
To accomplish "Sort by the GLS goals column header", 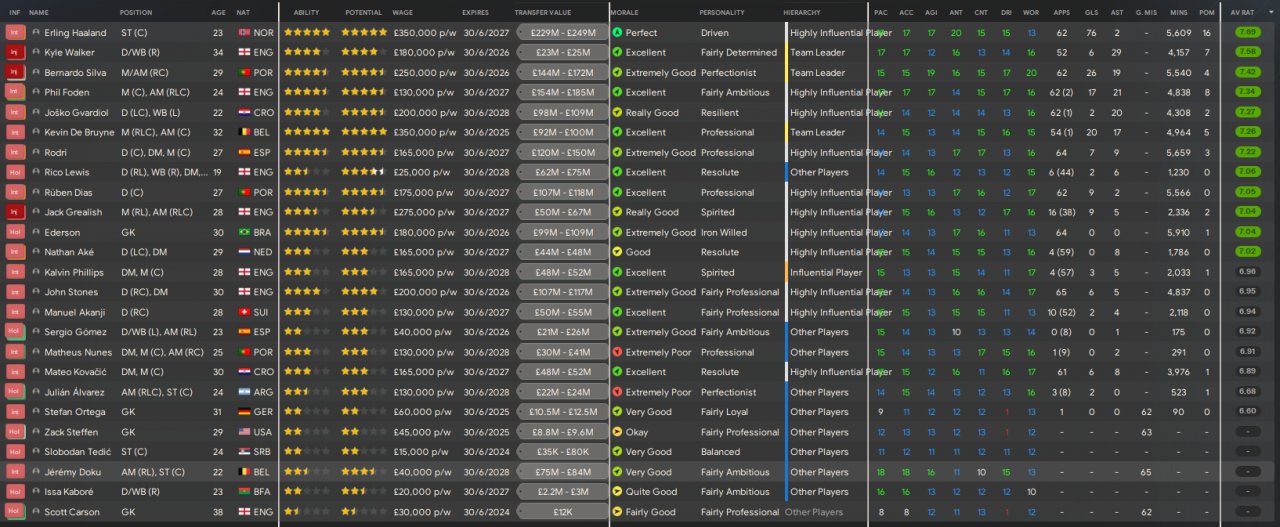I will (1091, 12).
